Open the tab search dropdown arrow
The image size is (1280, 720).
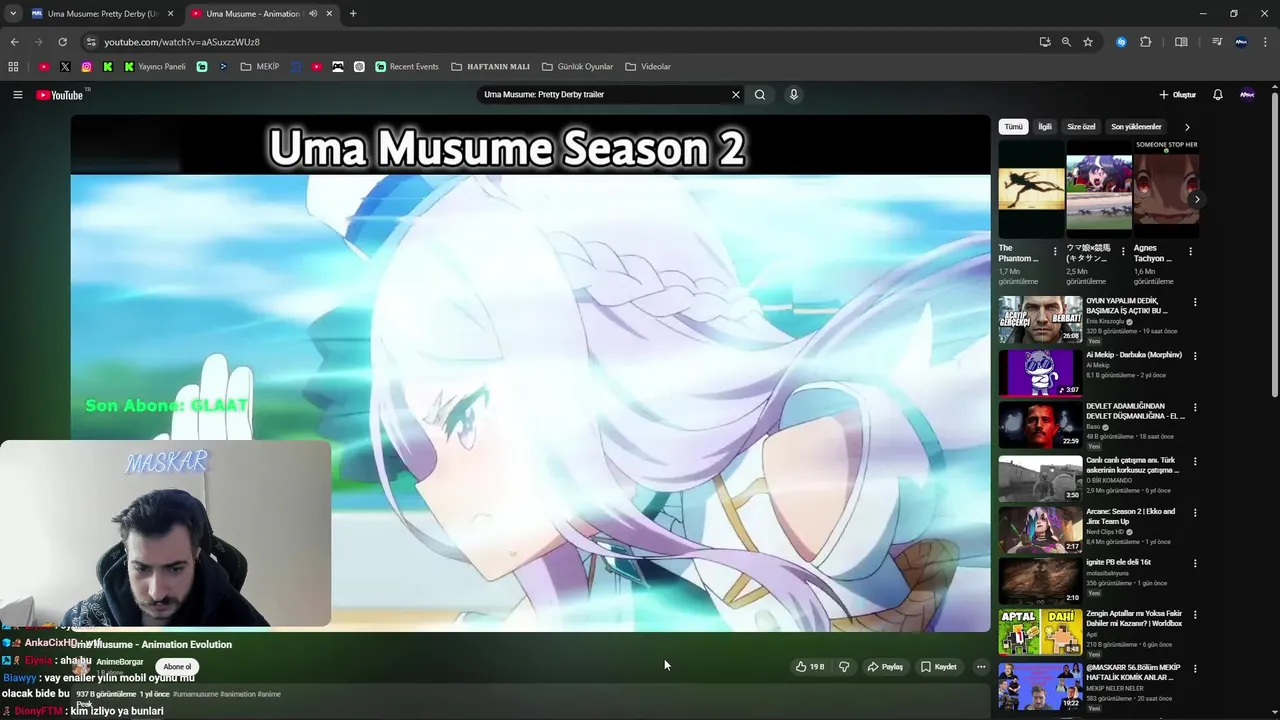(x=12, y=14)
